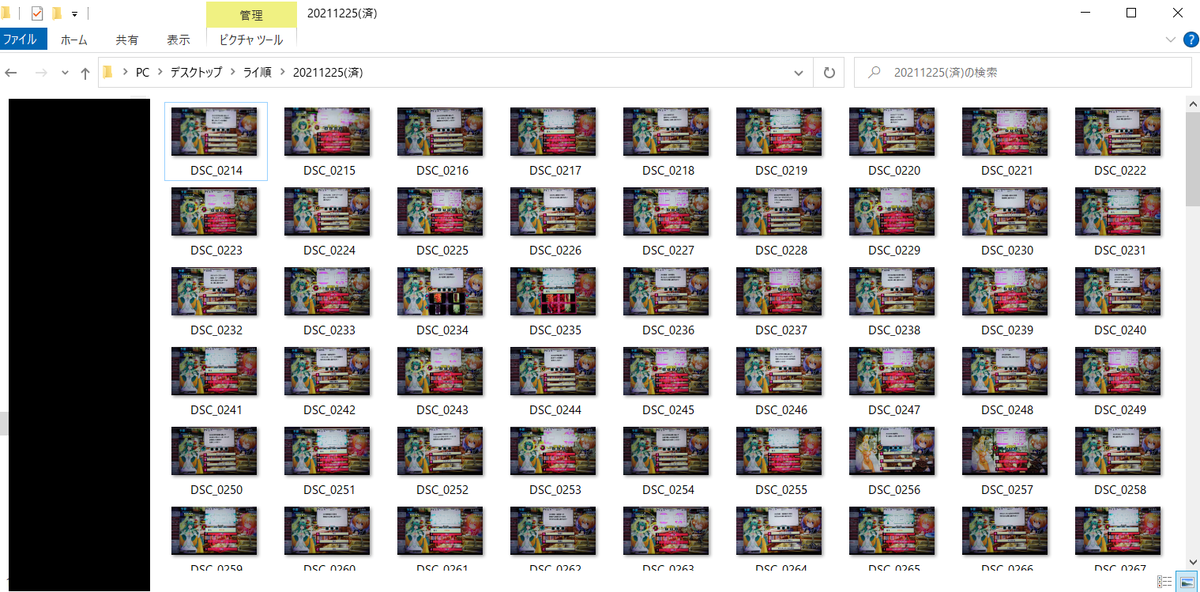Click file name DSC_0254
1200x592 pixels.
(x=668, y=491)
